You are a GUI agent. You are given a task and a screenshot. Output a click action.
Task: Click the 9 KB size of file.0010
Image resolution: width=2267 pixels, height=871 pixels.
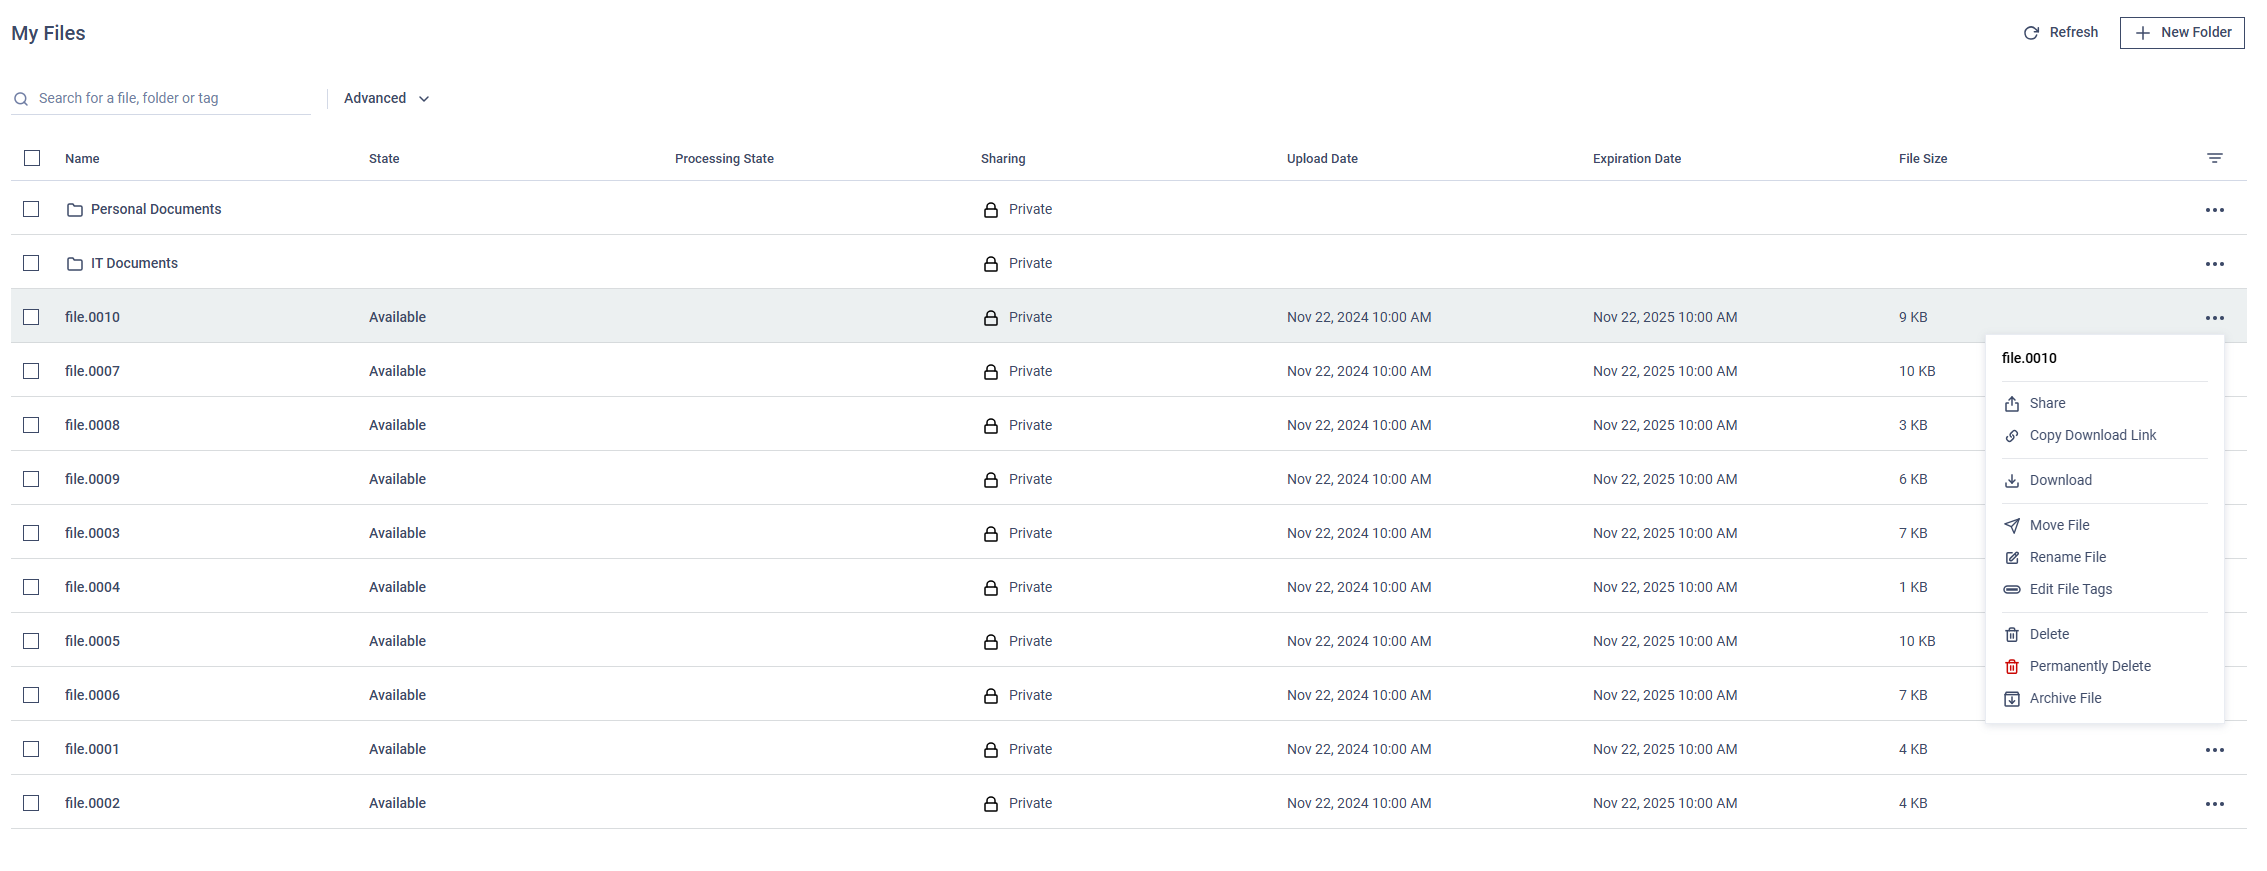click(x=1913, y=317)
